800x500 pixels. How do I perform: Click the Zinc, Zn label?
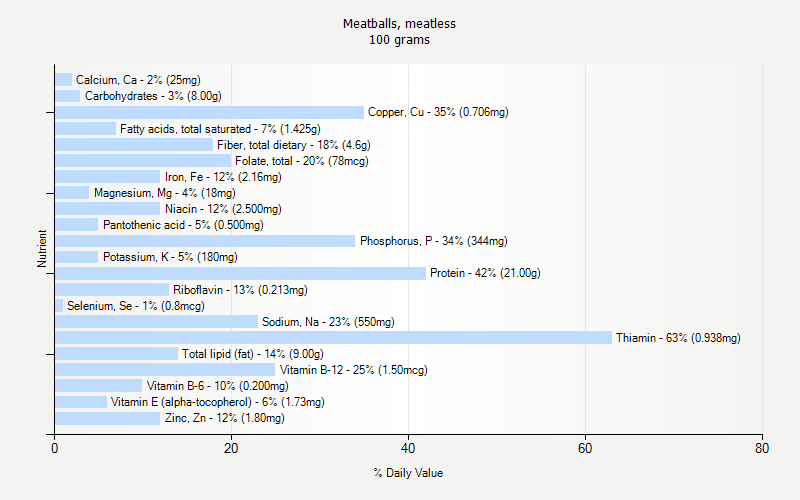224,418
